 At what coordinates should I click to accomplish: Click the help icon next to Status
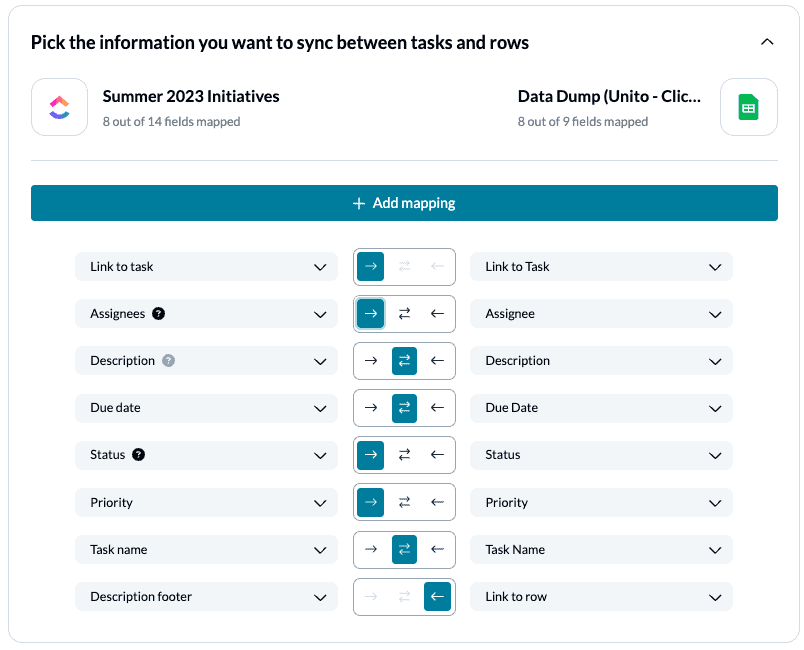click(138, 455)
